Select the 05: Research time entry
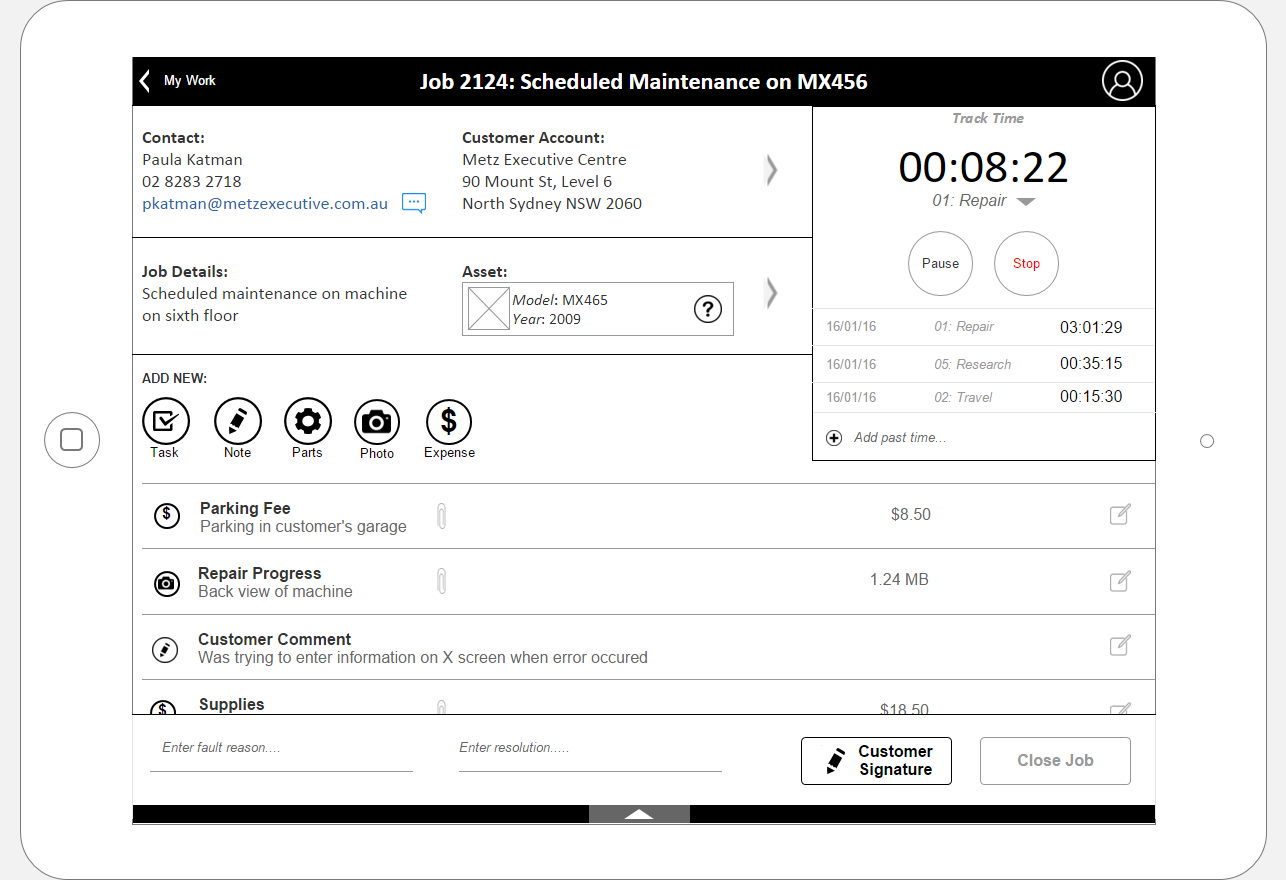The image size is (1286, 880). (x=984, y=364)
